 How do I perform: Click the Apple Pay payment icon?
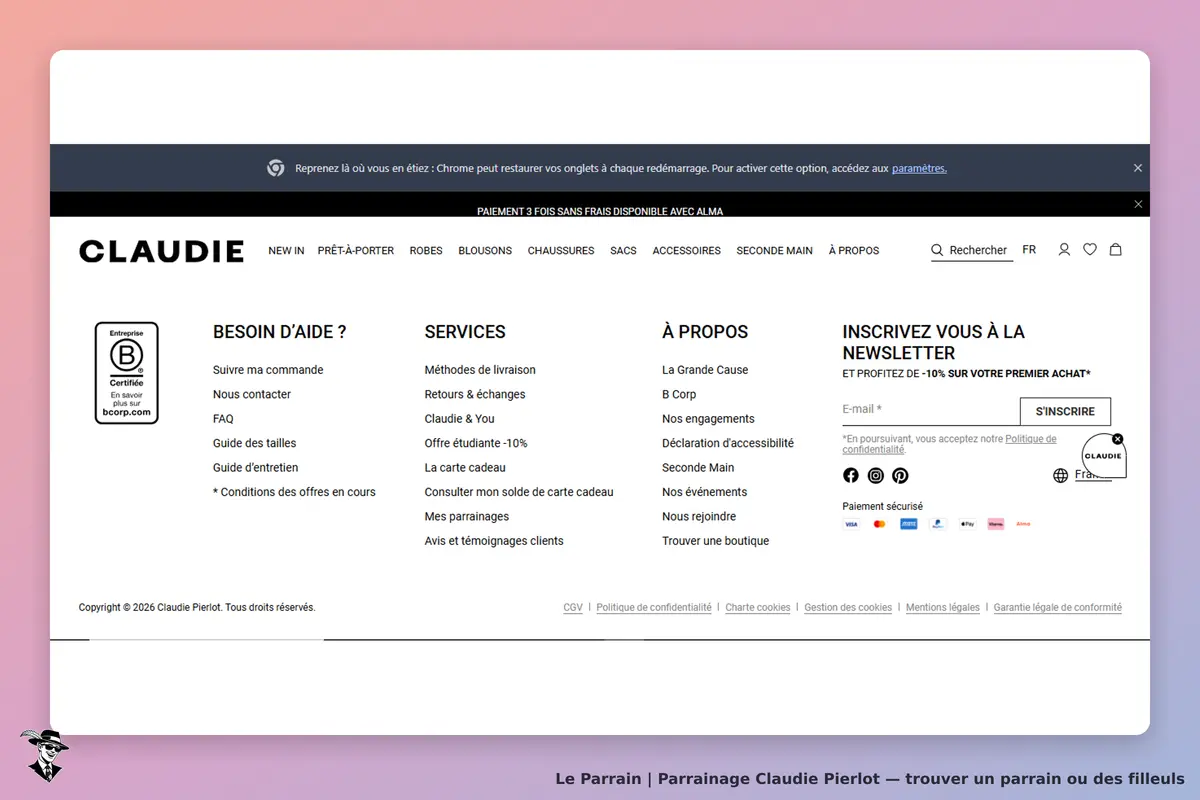967,524
